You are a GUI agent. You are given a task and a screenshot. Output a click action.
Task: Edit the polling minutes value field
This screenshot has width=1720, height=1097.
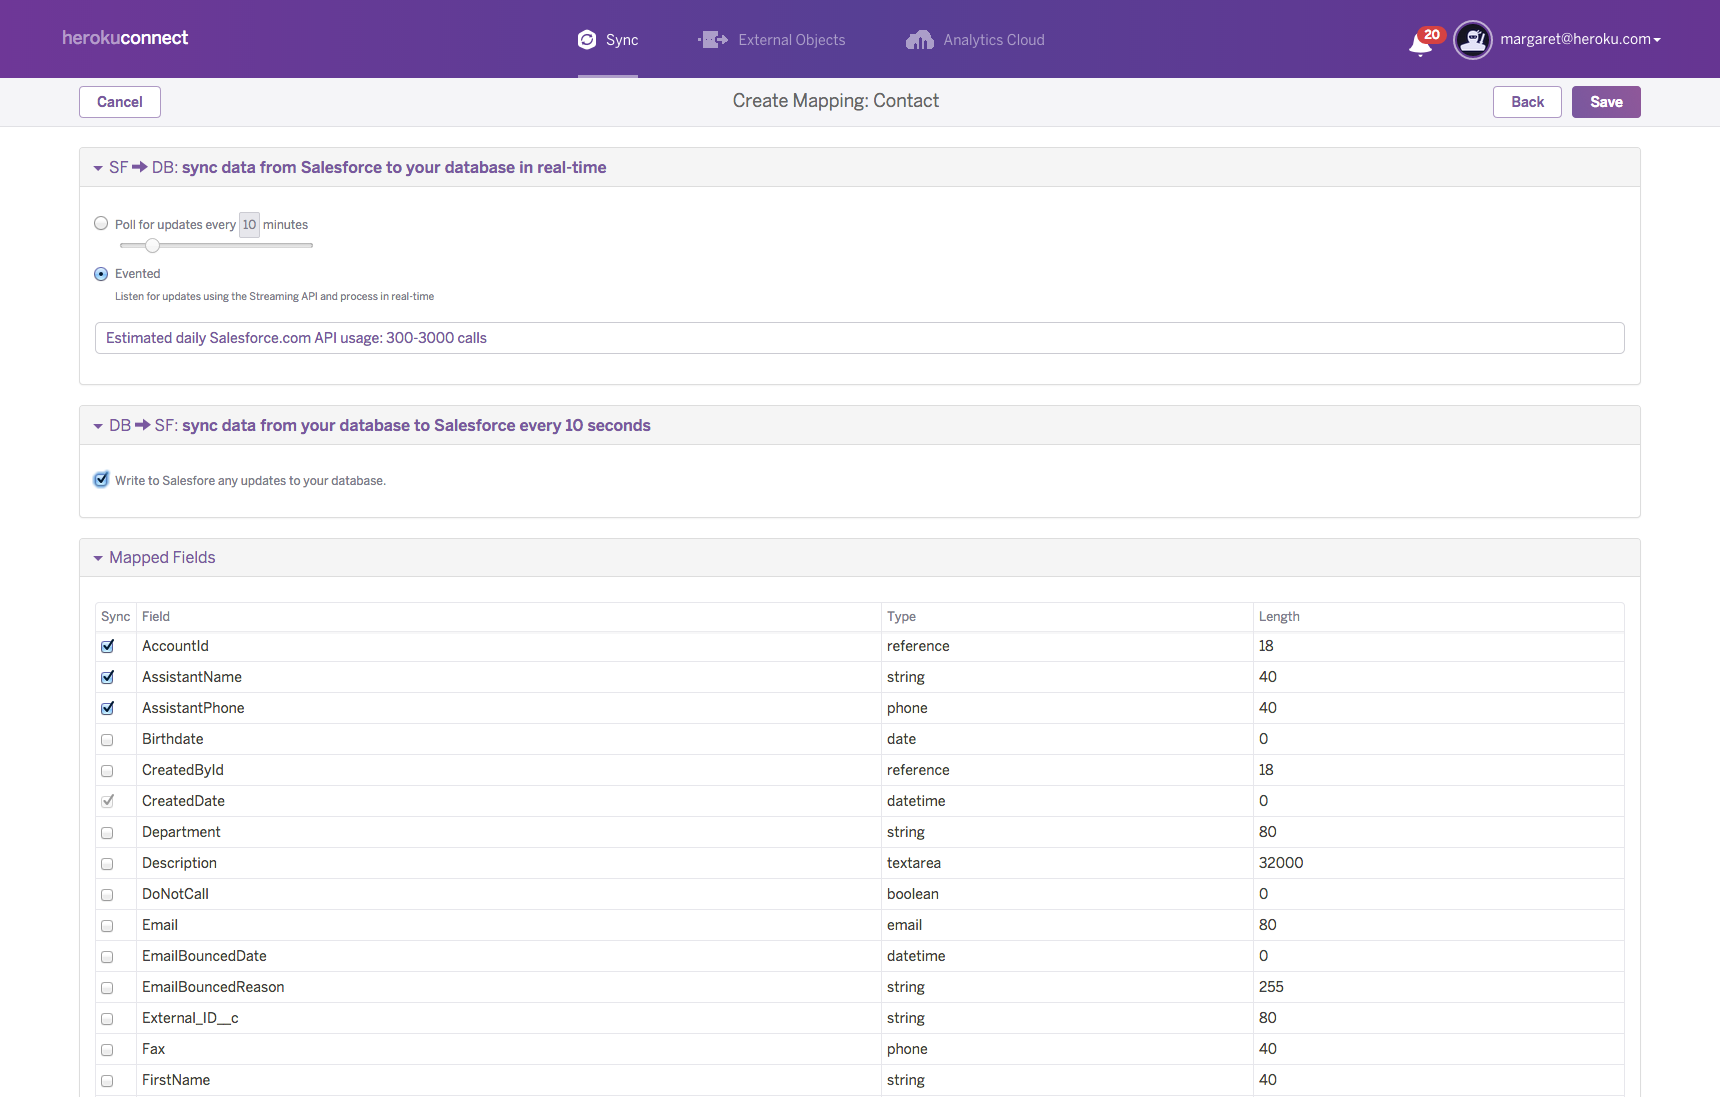[248, 224]
